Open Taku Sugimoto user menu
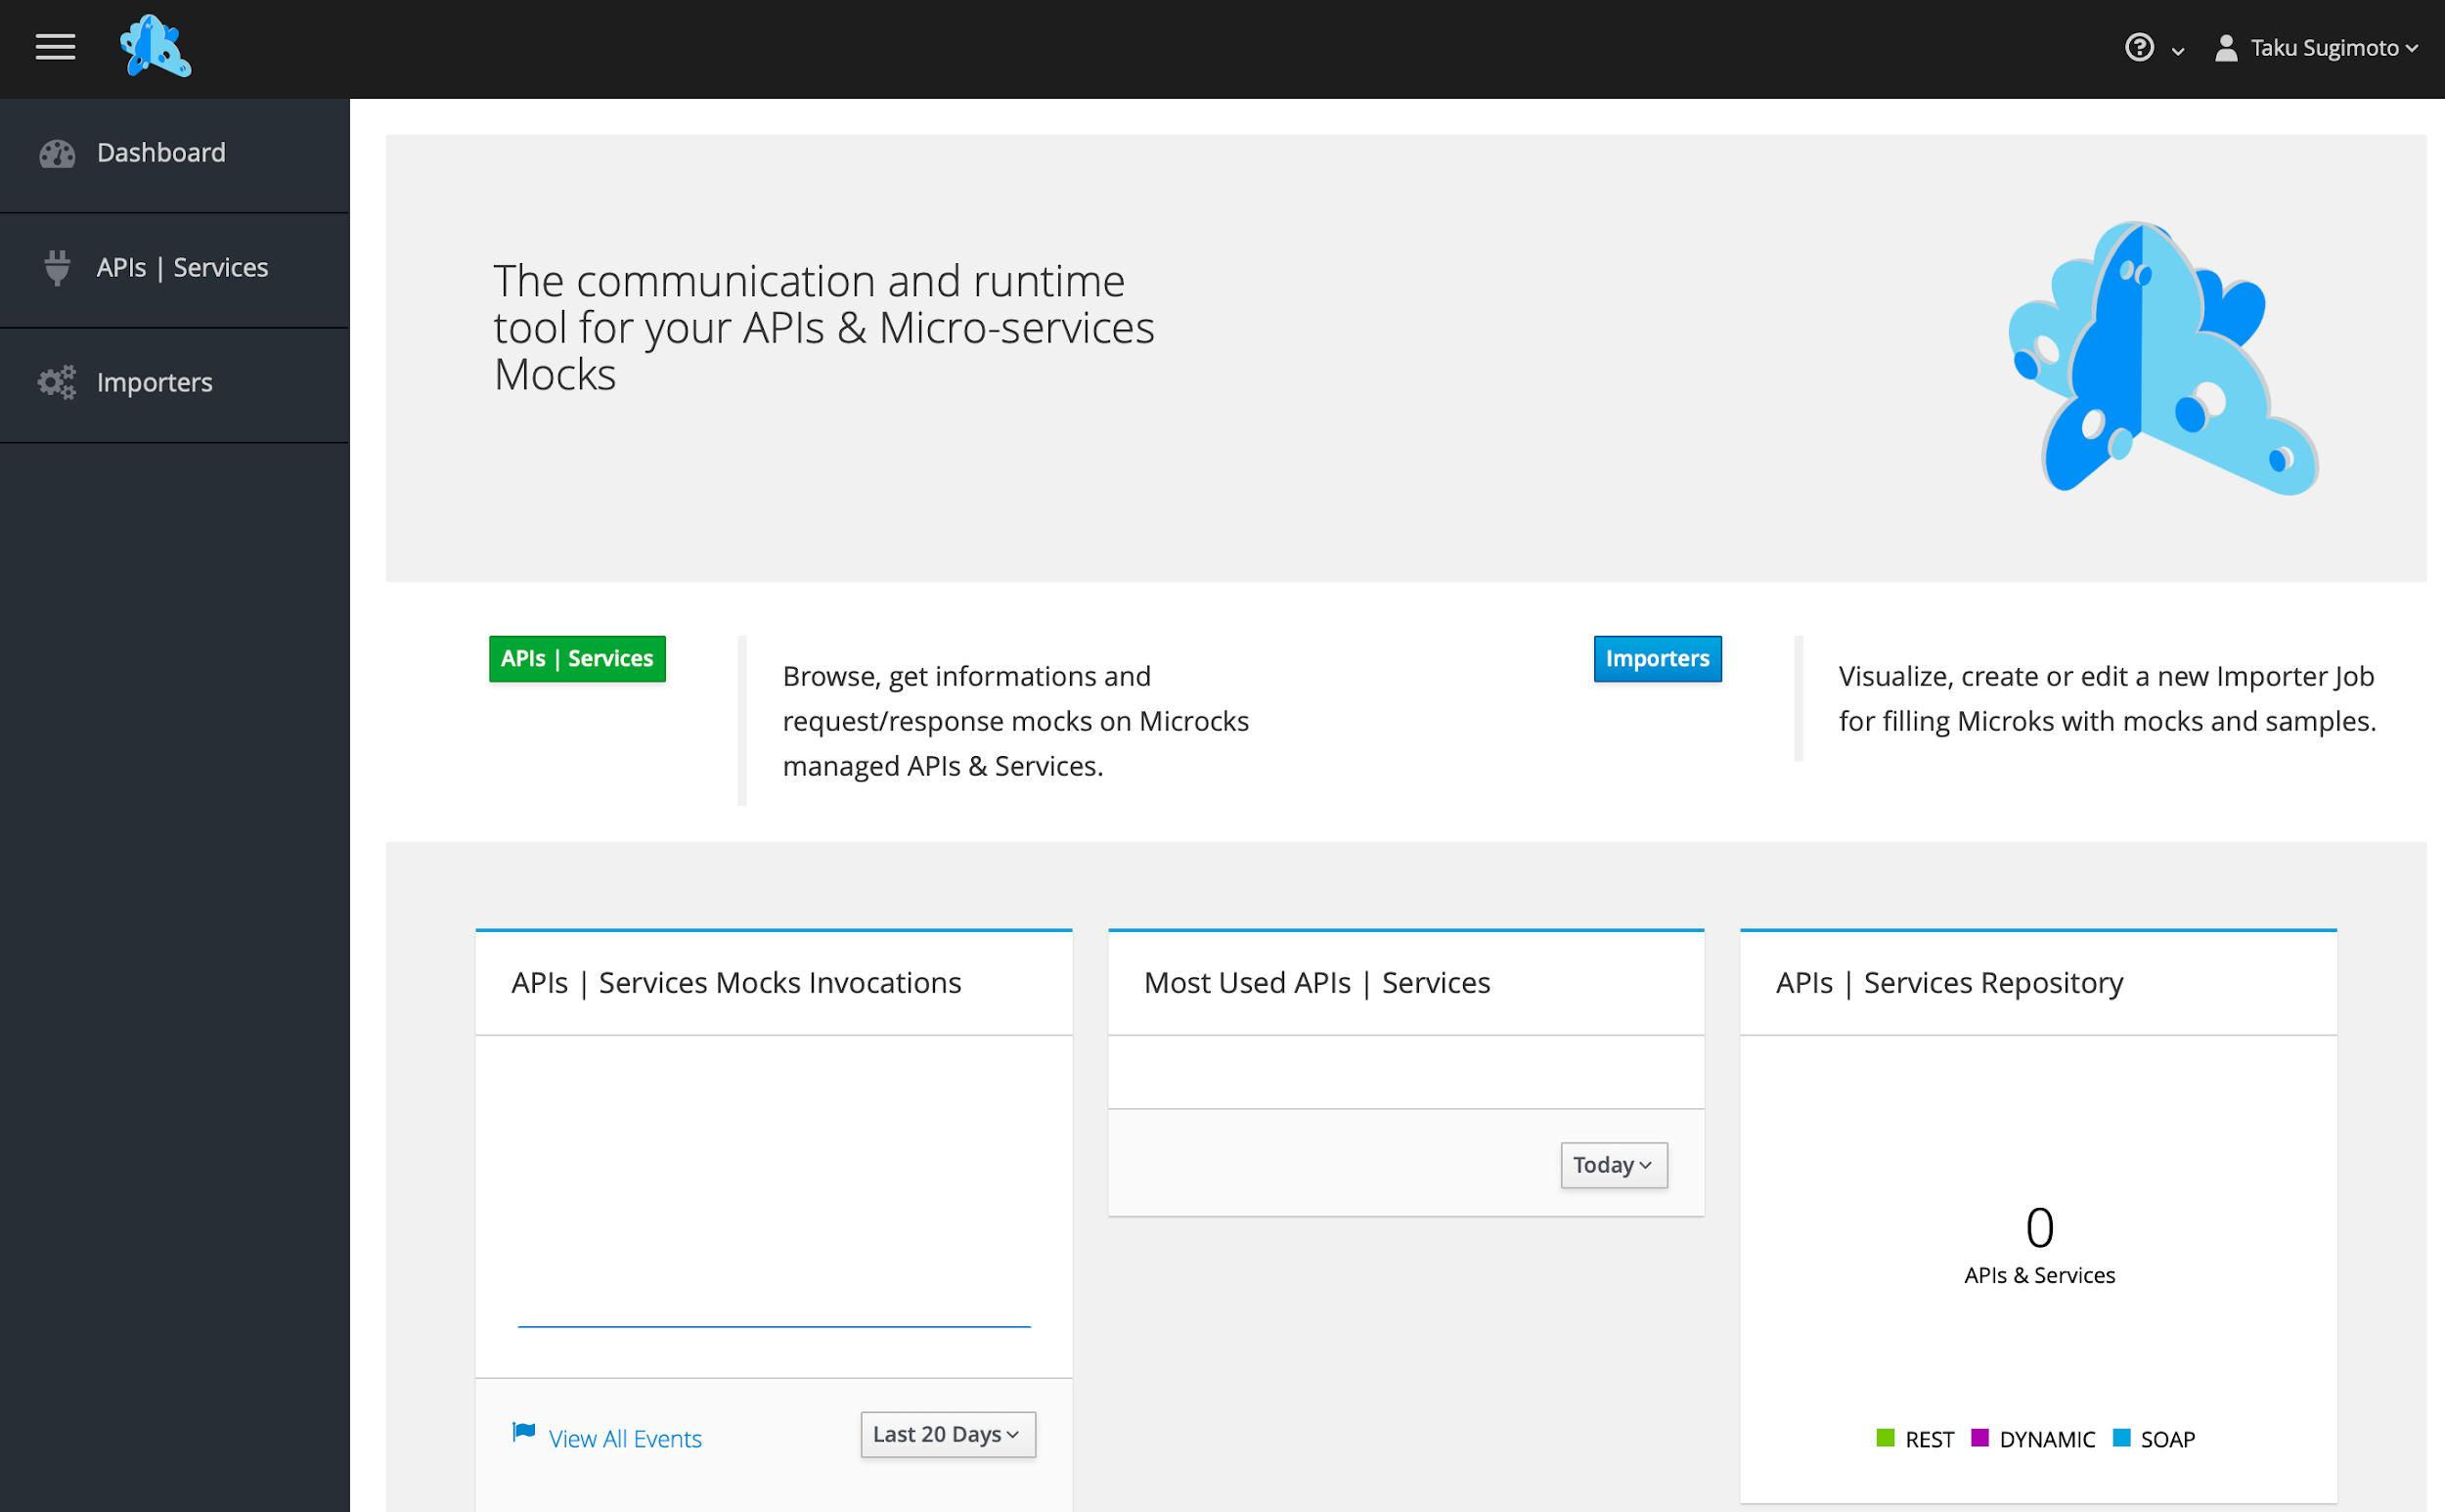This screenshot has width=2445, height=1512. 2334,48
